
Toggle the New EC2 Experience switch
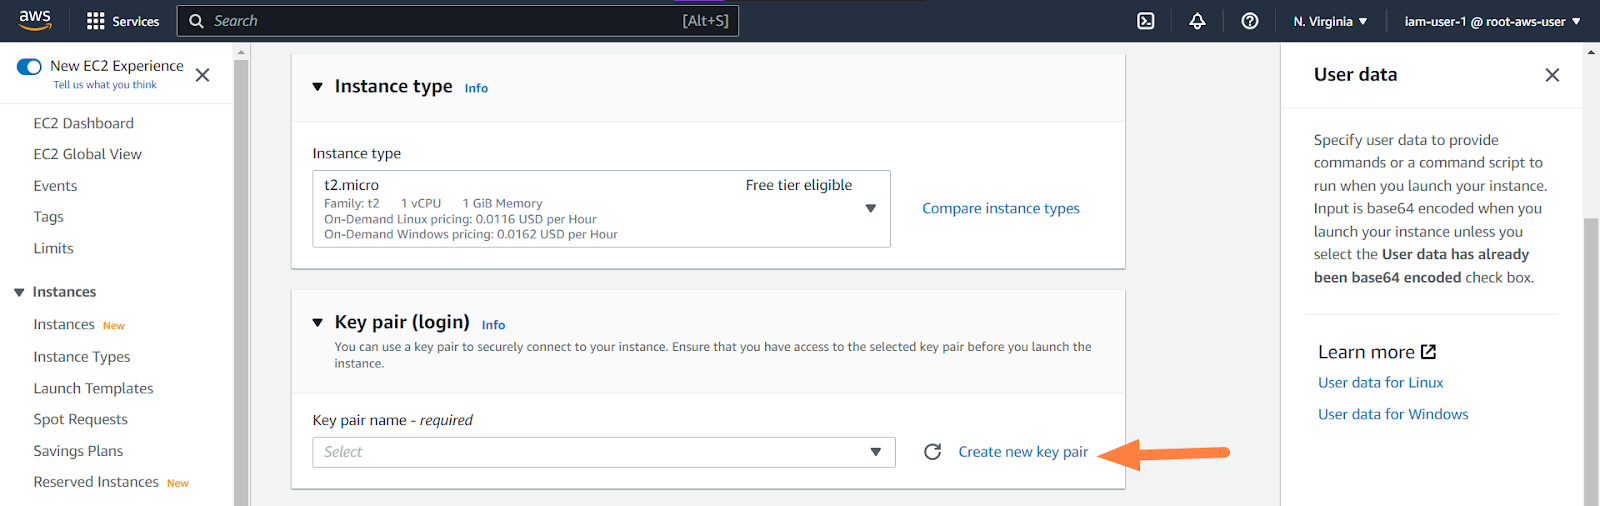pyautogui.click(x=29, y=67)
